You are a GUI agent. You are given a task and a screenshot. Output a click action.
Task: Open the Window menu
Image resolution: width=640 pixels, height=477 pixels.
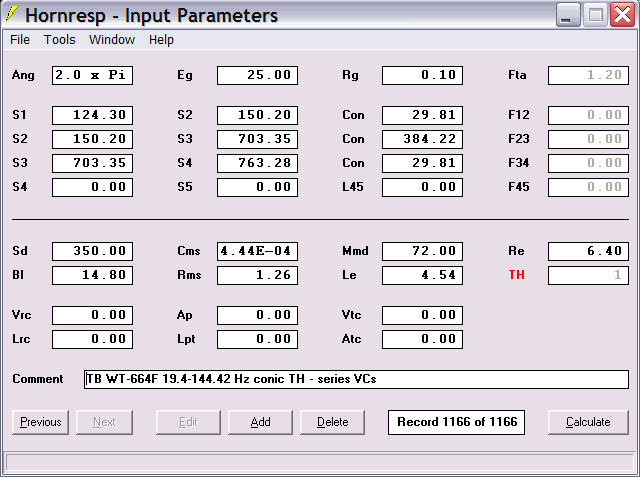tap(112, 40)
